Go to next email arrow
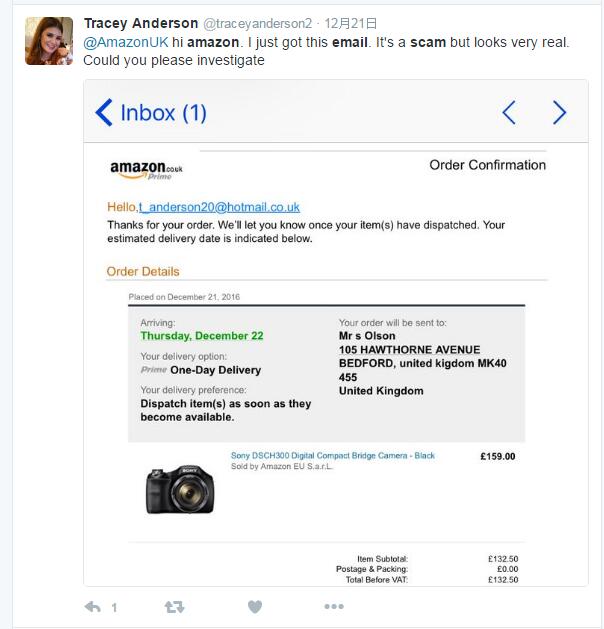 pyautogui.click(x=559, y=112)
